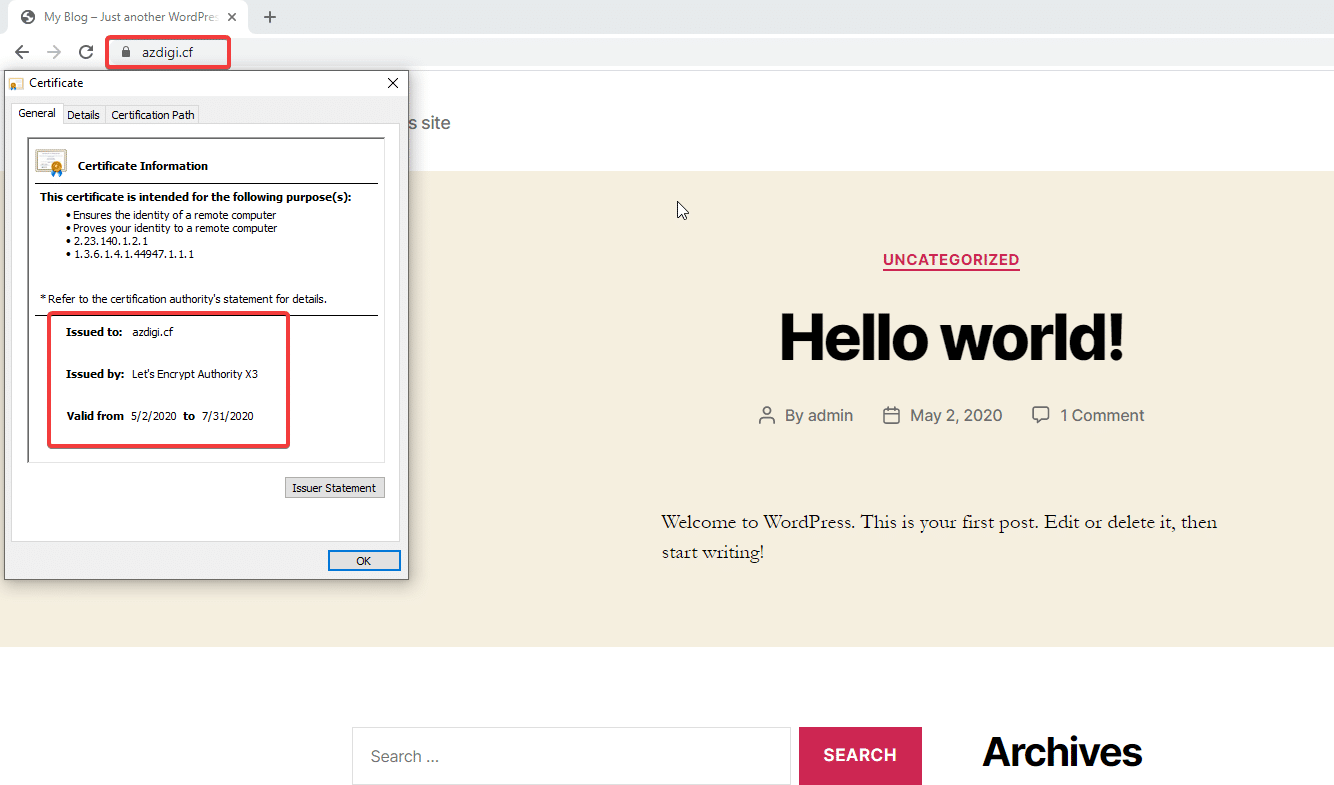This screenshot has height=785, width=1334.
Task: Click the author person icon beside By admin
Action: pyautogui.click(x=766, y=414)
